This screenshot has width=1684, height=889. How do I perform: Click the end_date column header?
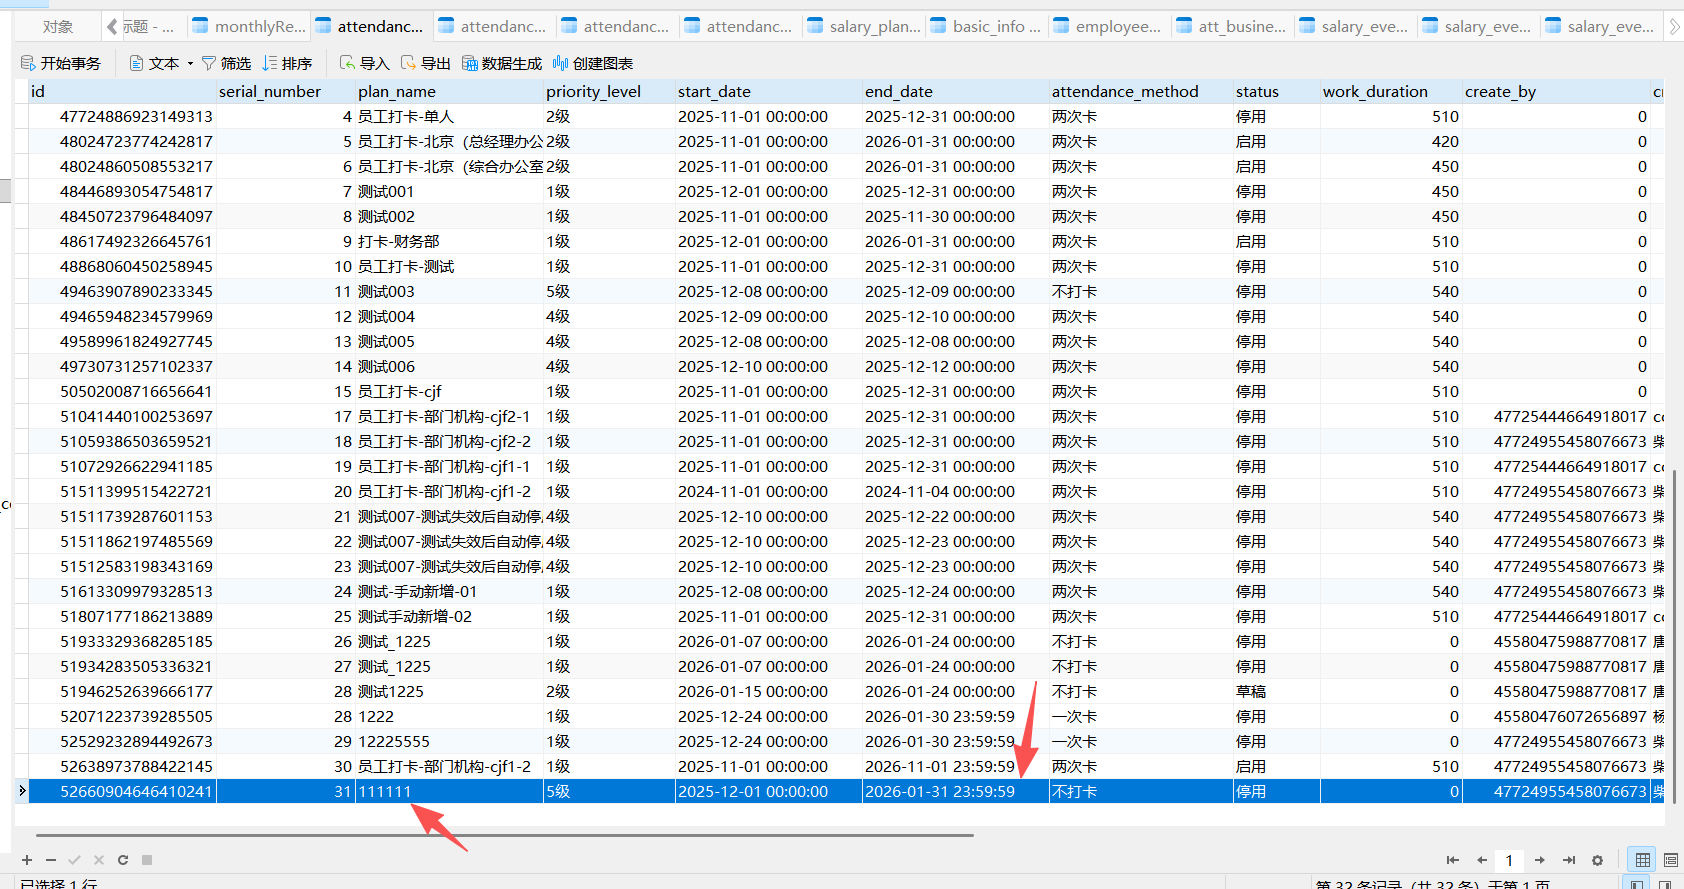[955, 92]
